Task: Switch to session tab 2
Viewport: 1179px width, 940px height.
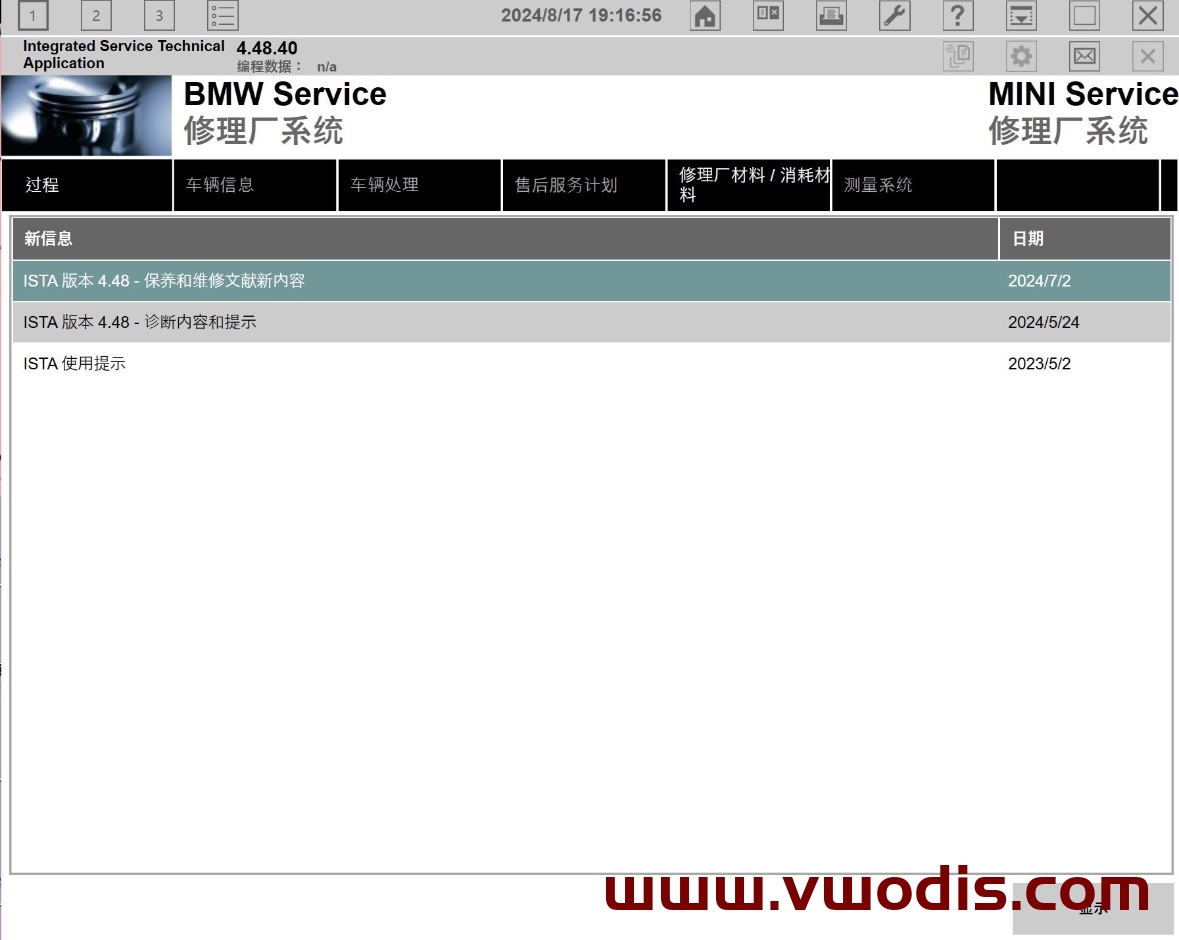Action: (x=96, y=16)
